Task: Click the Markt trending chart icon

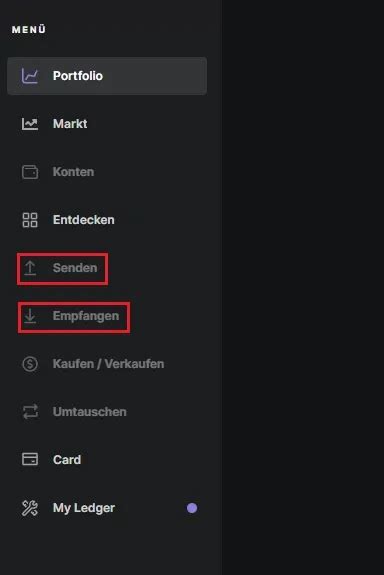Action: (x=30, y=124)
